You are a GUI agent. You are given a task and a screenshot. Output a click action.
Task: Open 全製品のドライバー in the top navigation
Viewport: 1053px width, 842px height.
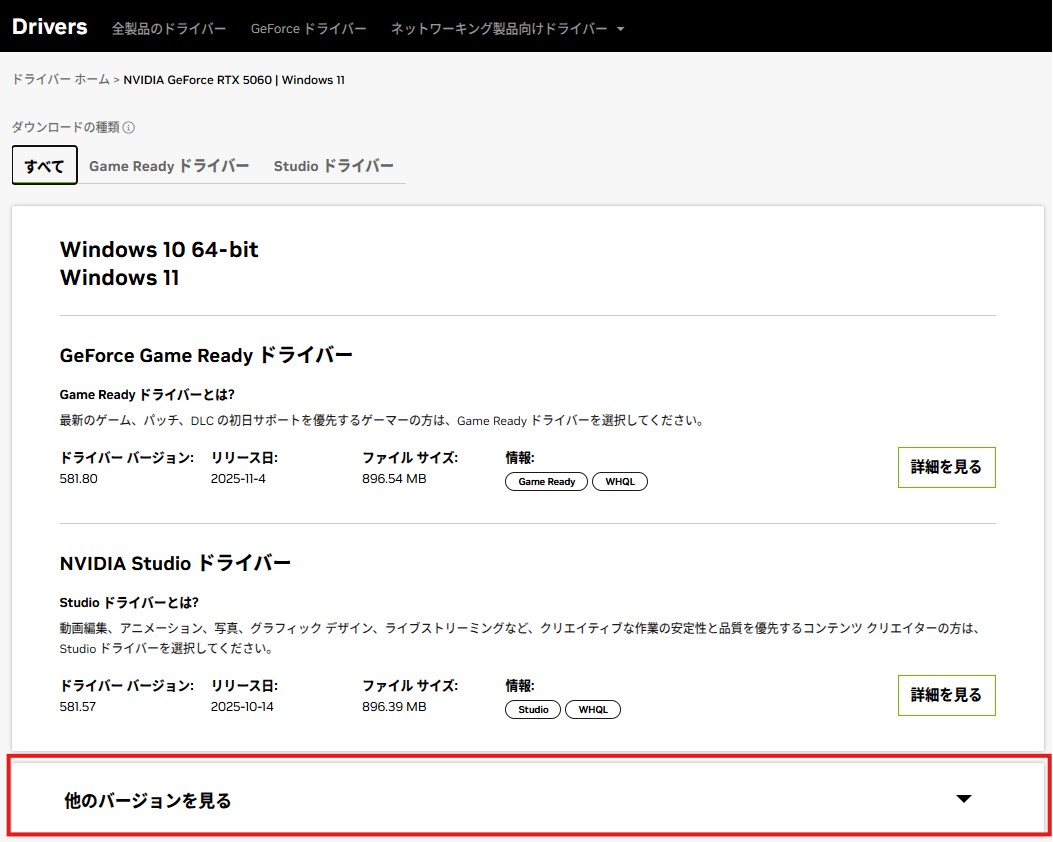click(x=169, y=29)
